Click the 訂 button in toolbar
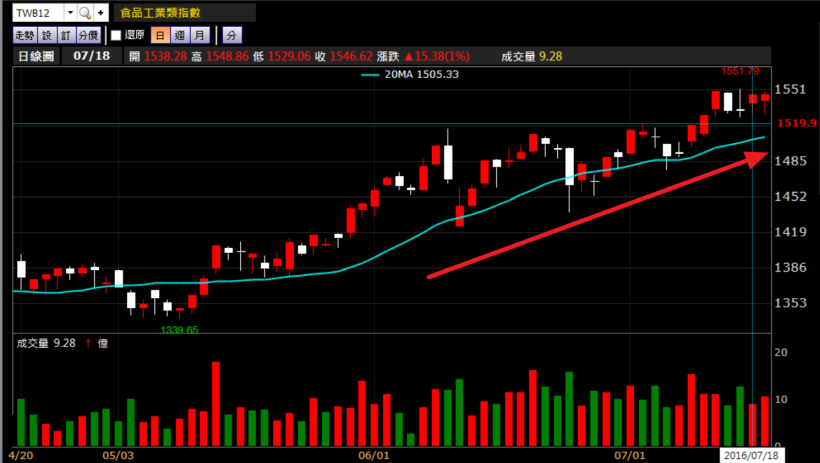The height and width of the screenshot is (463, 820). click(x=66, y=36)
